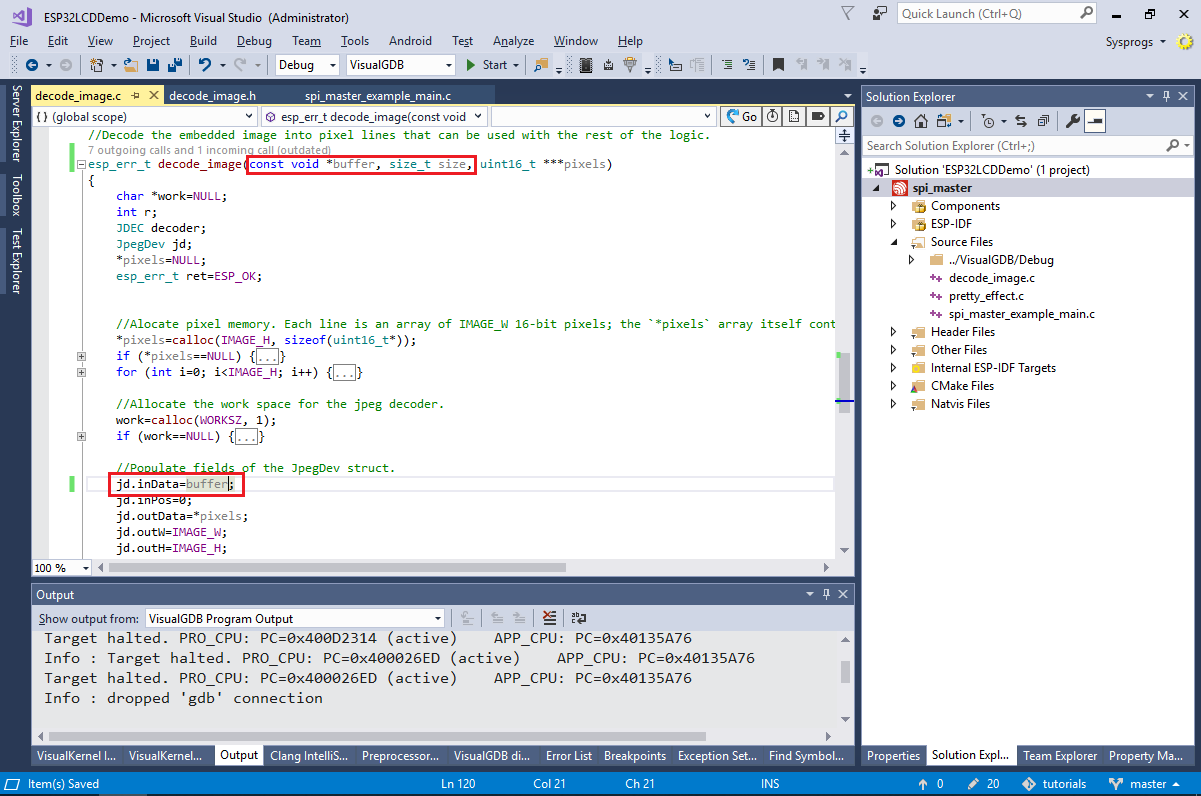Open the Toolbox side tab
This screenshot has width=1201, height=796.
click(15, 196)
